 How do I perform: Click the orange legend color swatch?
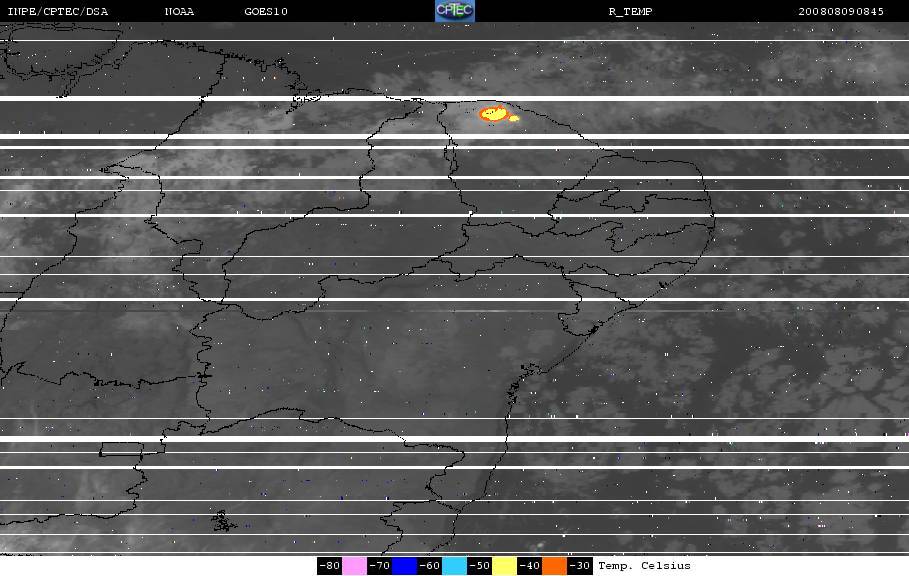point(554,566)
